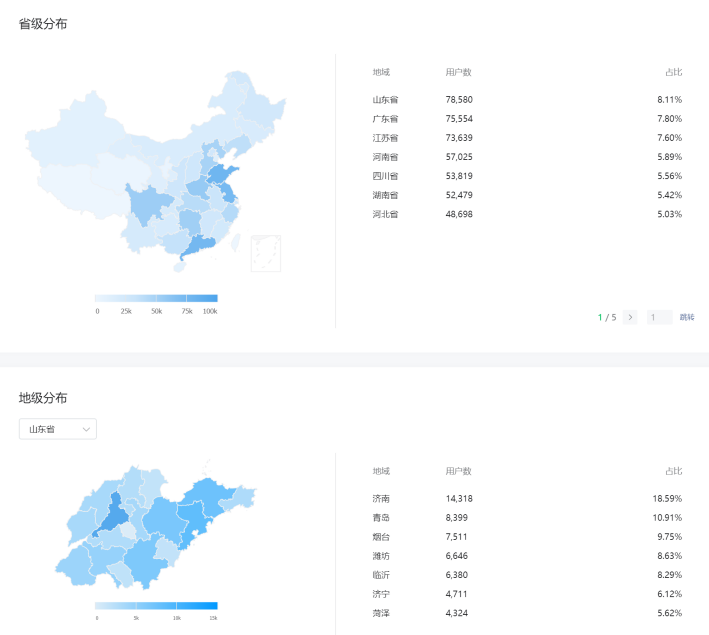Click the 1 / 5 page indicator
Viewport: 709px width, 635px height.
[x=607, y=317]
